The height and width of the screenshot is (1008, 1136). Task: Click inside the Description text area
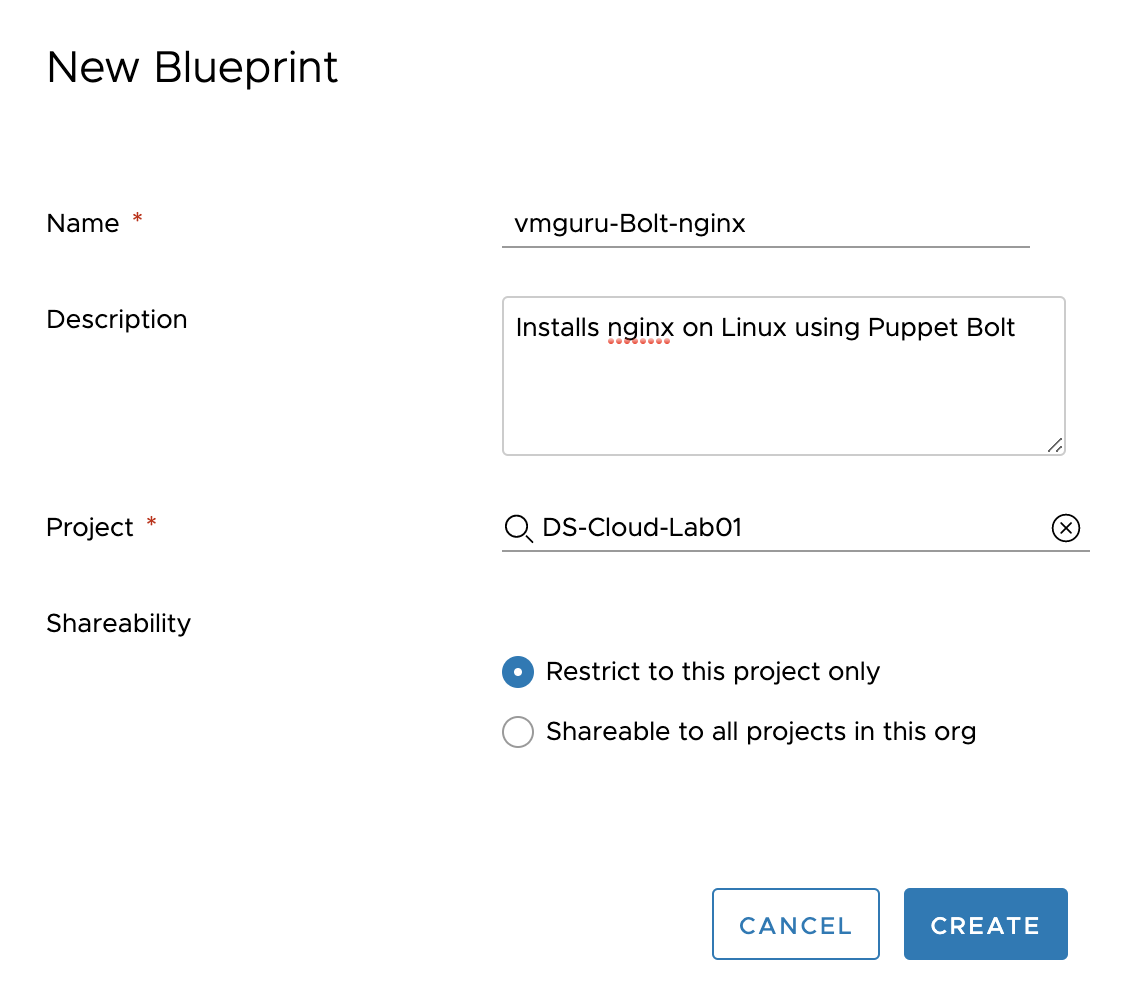pyautogui.click(x=783, y=376)
